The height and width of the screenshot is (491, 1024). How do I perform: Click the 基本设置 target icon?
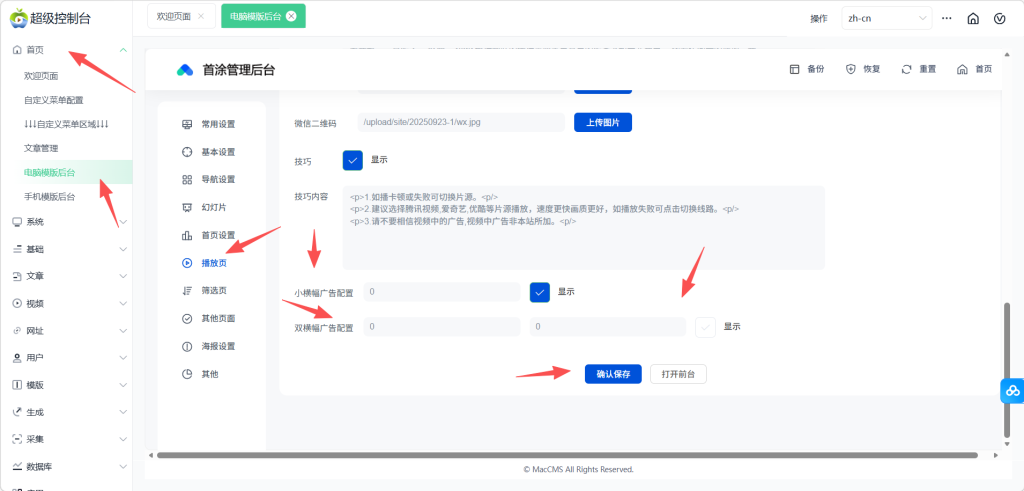click(187, 152)
